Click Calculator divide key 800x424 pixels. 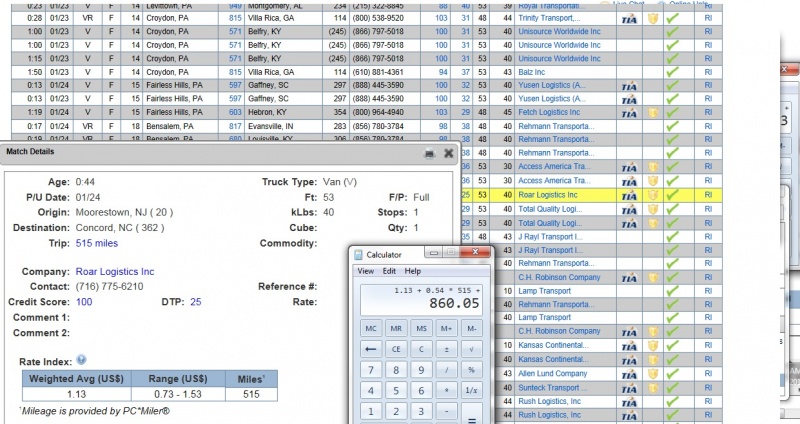click(446, 370)
